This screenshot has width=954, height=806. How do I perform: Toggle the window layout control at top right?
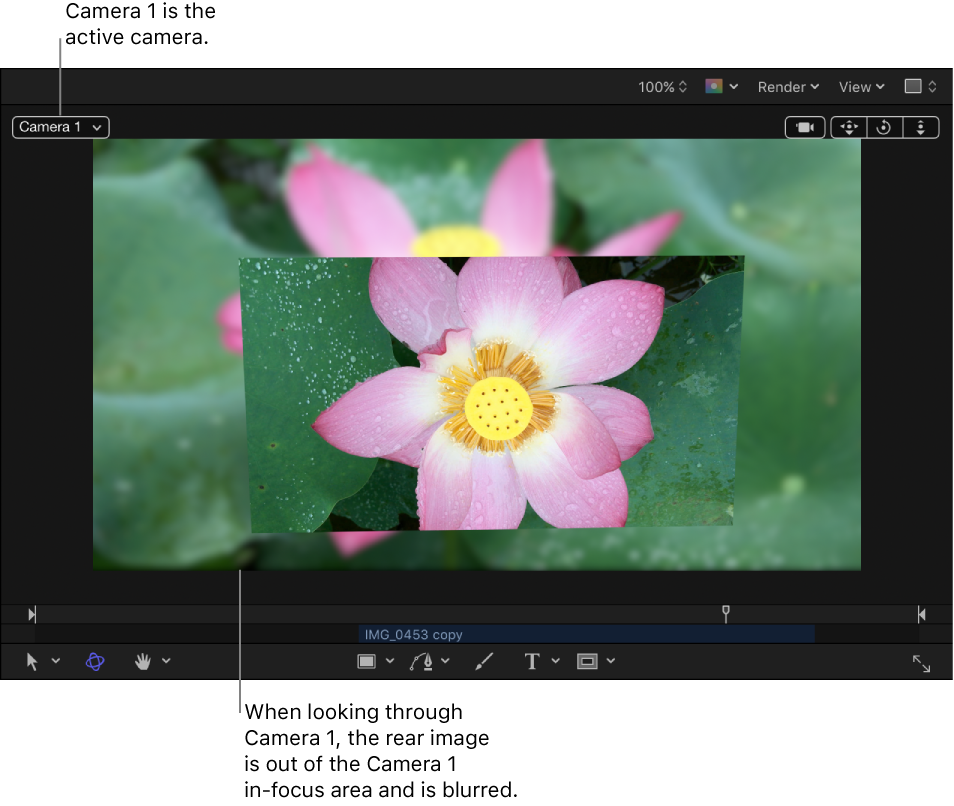point(919,87)
